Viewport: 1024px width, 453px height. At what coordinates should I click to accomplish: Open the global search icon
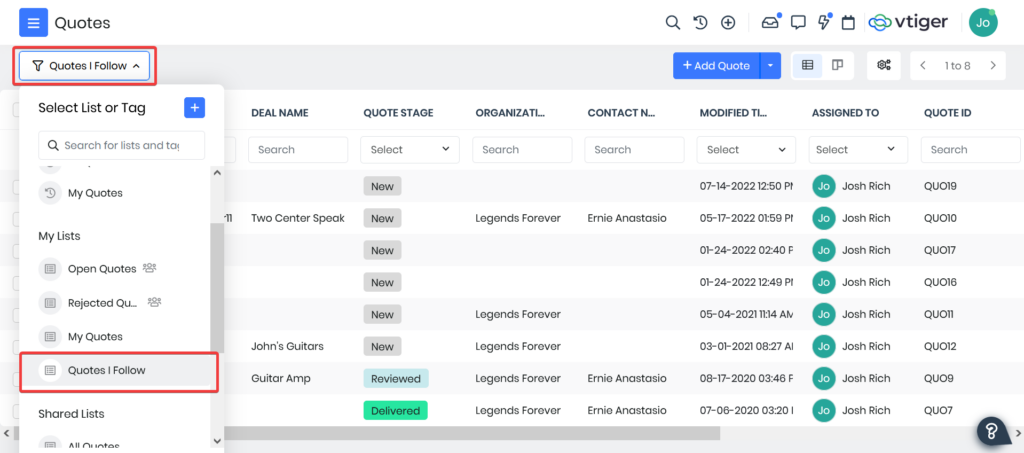pyautogui.click(x=673, y=23)
